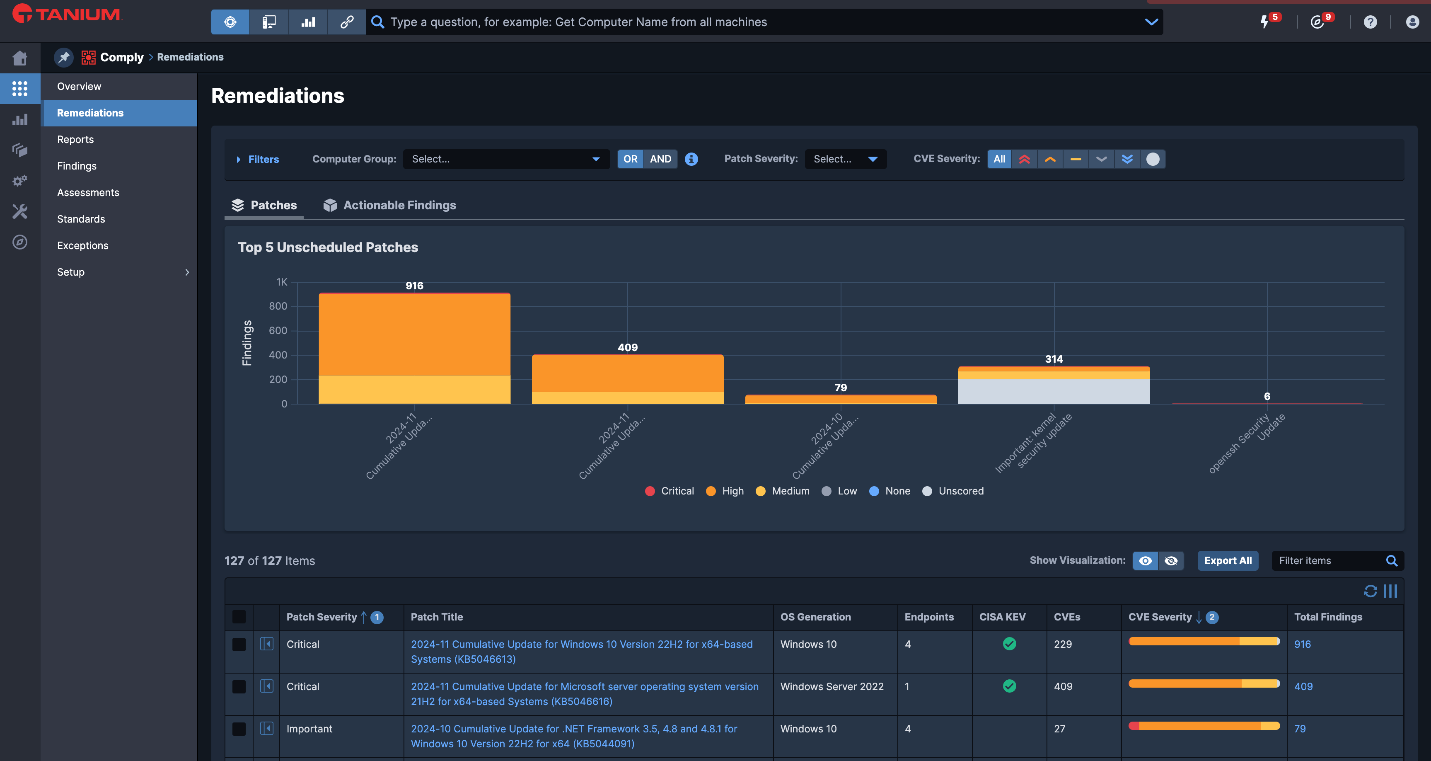Expand the question bar dropdown arrow
1431x761 pixels.
1151,22
